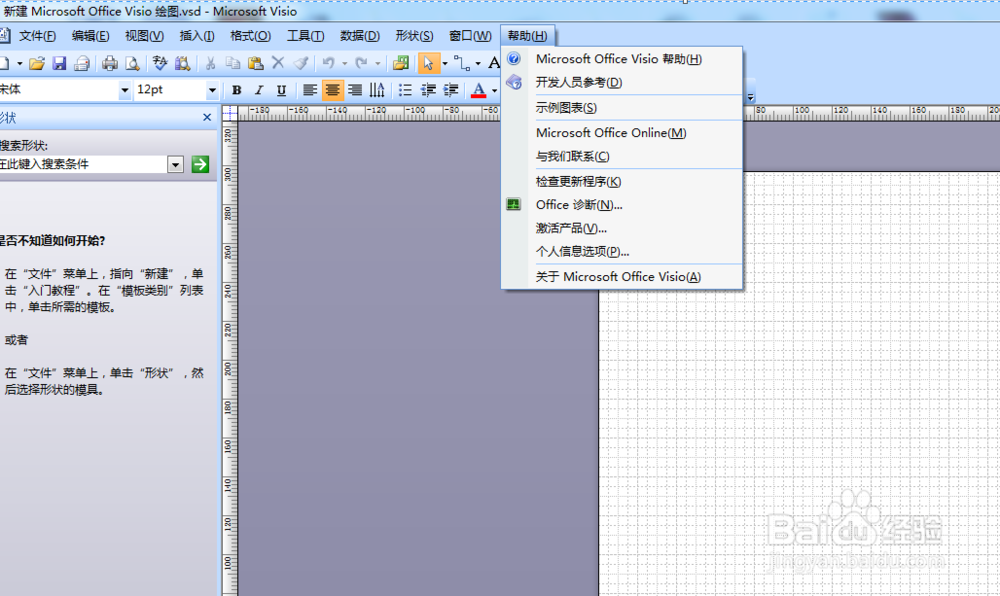Screen dimensions: 1000x596
Task: Select the Format Painter brush
Action: pos(301,63)
